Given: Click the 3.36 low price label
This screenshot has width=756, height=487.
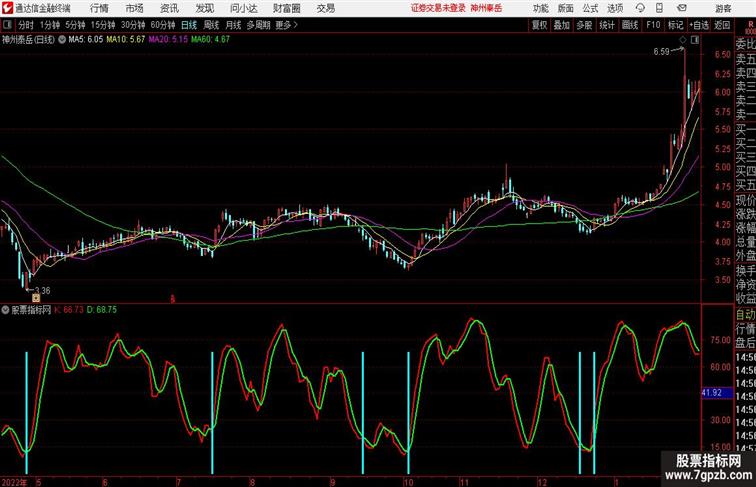Looking at the screenshot, I should point(42,290).
